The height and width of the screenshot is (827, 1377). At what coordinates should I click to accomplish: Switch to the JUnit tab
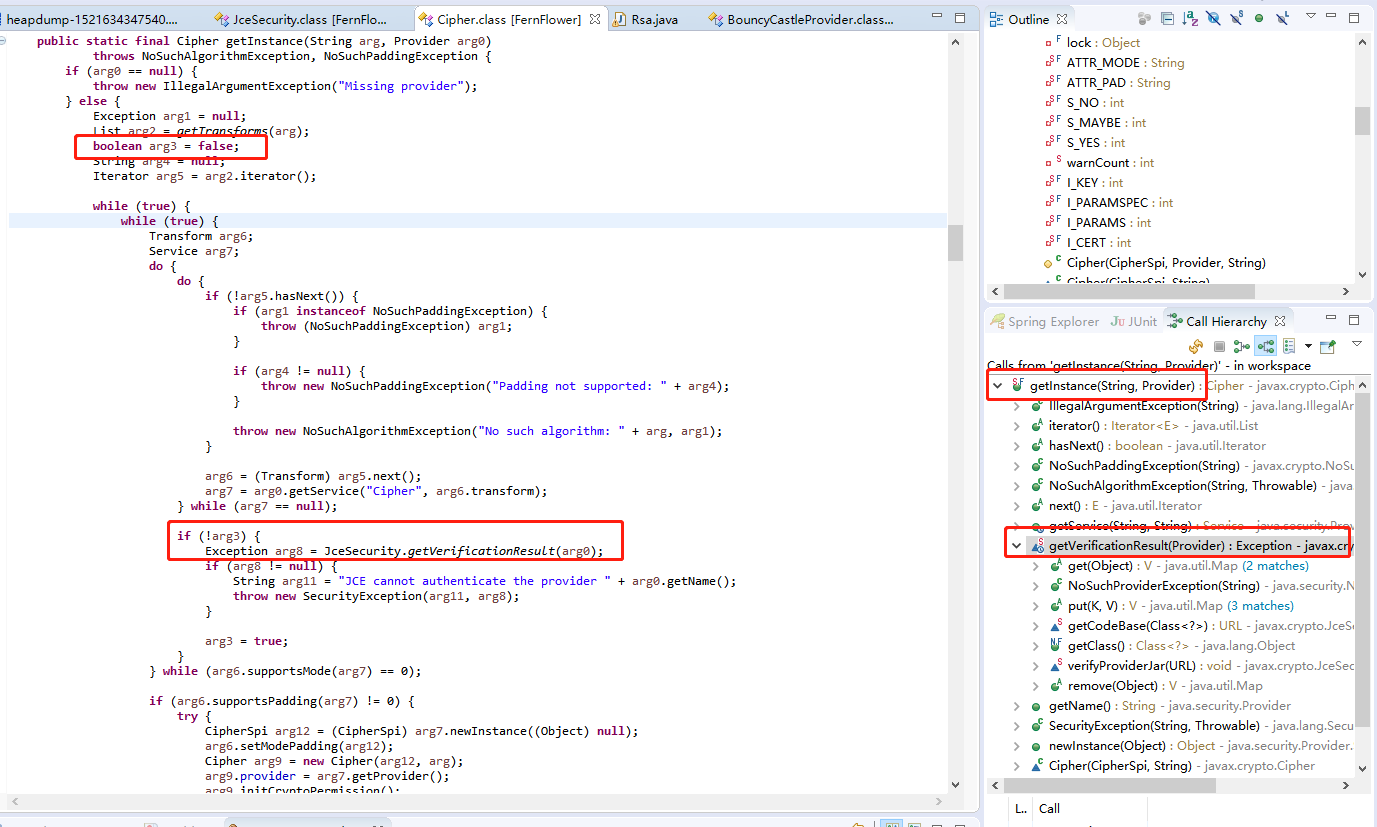[1133, 321]
